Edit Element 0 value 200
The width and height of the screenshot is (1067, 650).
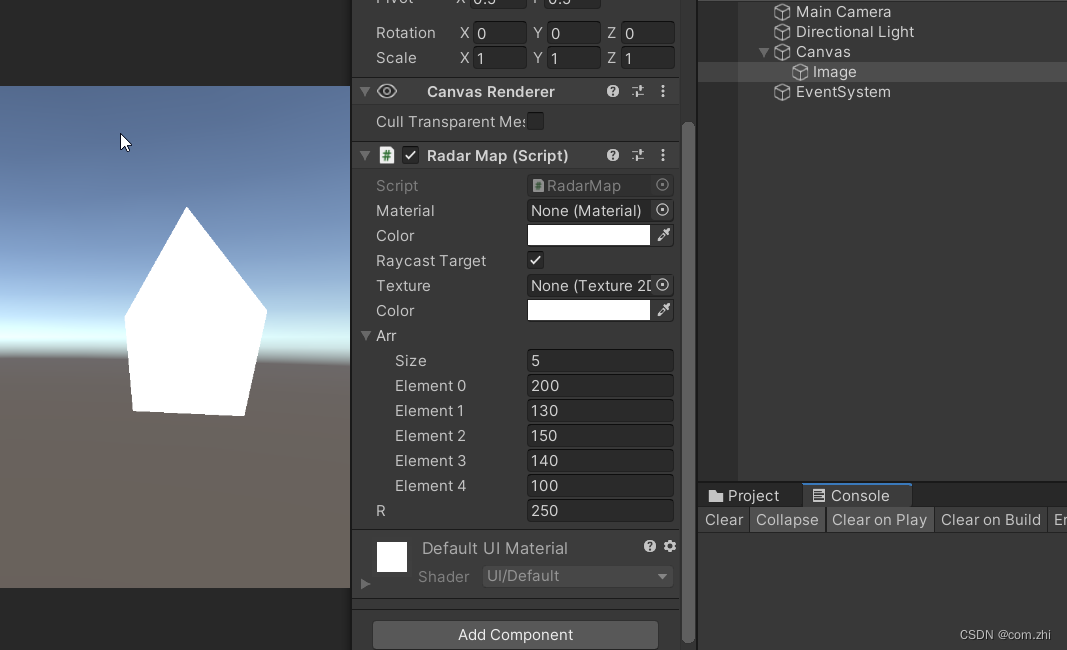pyautogui.click(x=600, y=386)
